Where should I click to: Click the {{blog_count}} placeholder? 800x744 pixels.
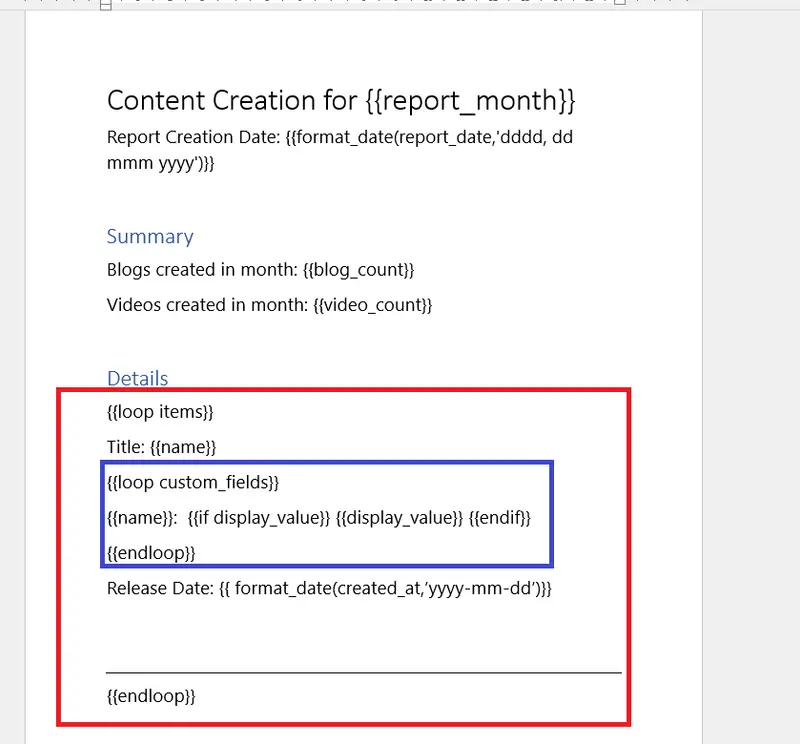(x=358, y=270)
